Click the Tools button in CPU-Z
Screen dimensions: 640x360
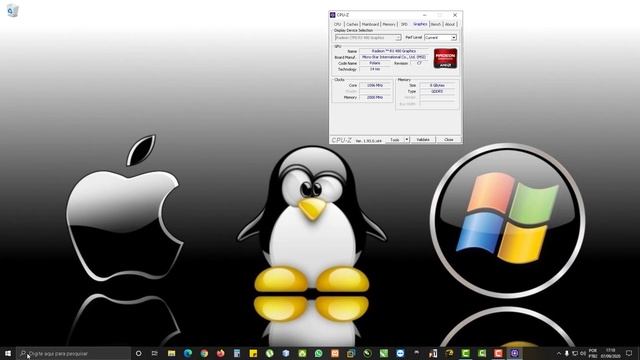coord(395,140)
